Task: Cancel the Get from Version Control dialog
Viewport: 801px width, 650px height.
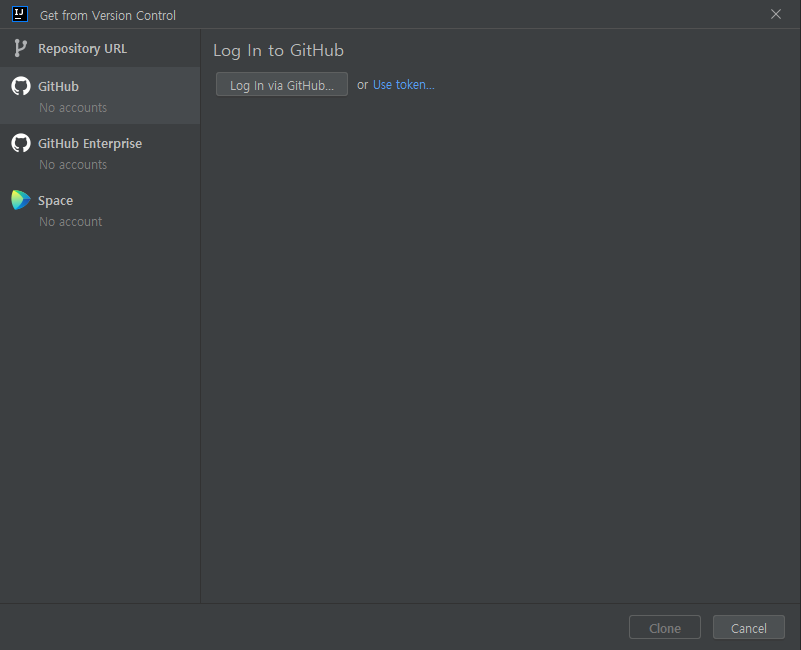Action: tap(748, 628)
